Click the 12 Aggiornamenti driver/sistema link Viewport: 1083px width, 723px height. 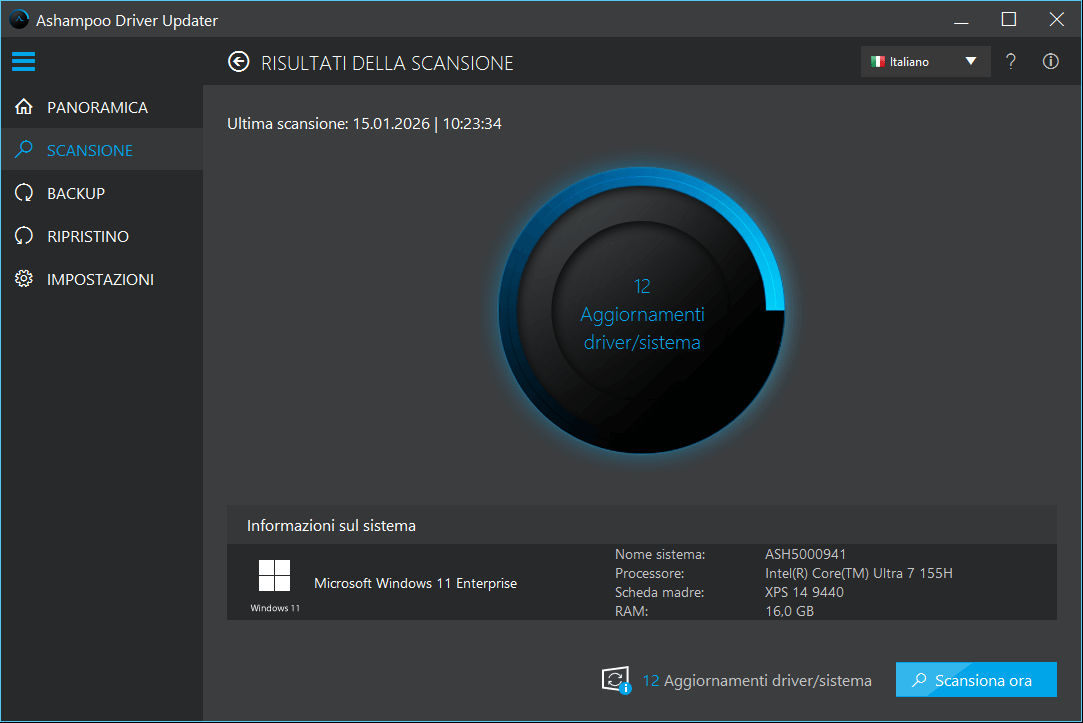point(756,680)
